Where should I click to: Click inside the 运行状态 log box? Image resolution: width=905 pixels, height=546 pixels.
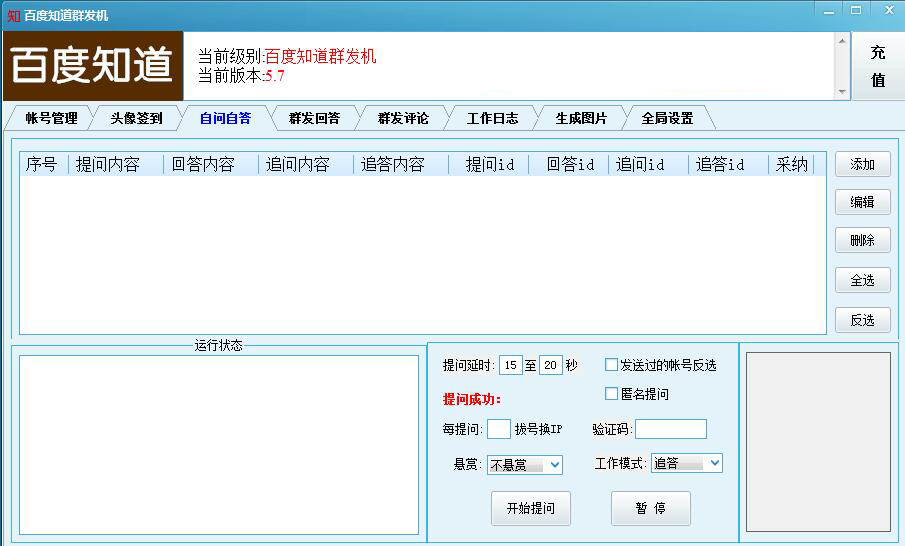(219, 444)
